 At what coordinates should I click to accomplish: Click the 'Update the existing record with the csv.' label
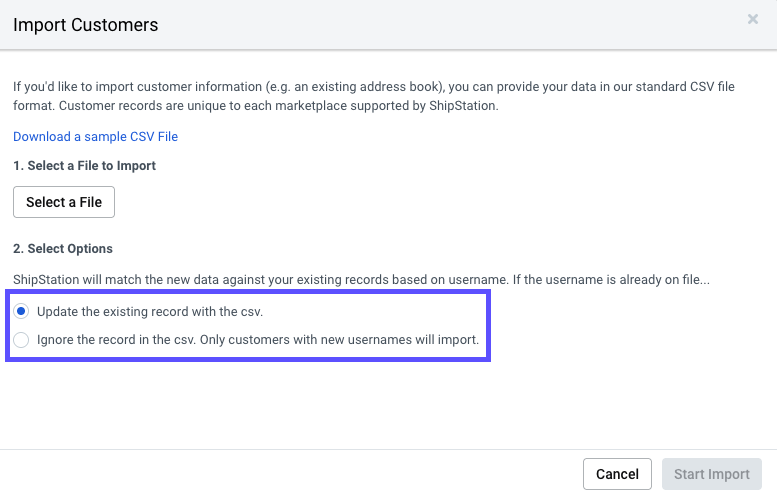coord(150,312)
